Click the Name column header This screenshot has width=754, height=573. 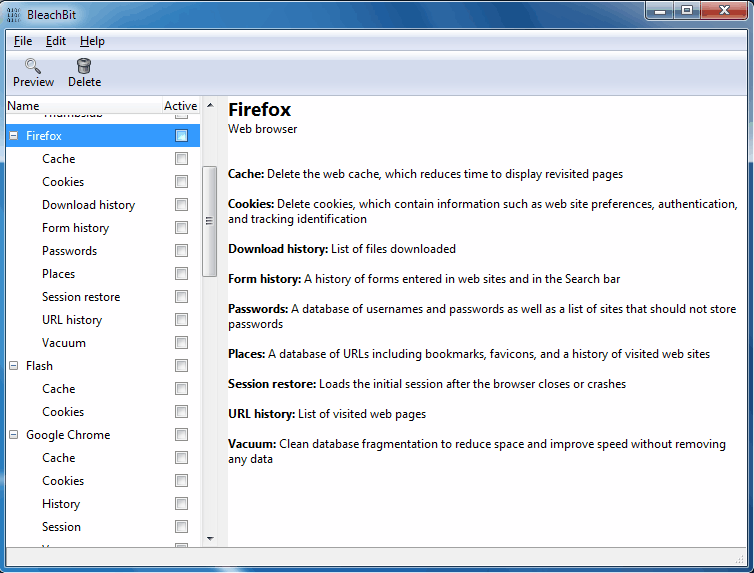(84, 106)
